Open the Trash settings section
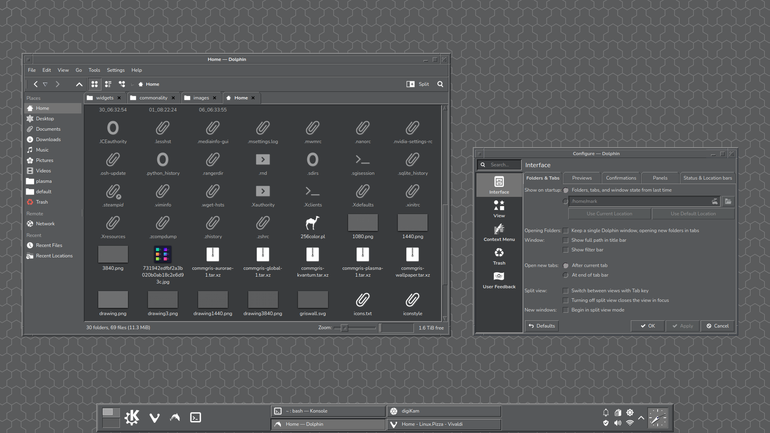The height and width of the screenshot is (433, 770). 499,256
